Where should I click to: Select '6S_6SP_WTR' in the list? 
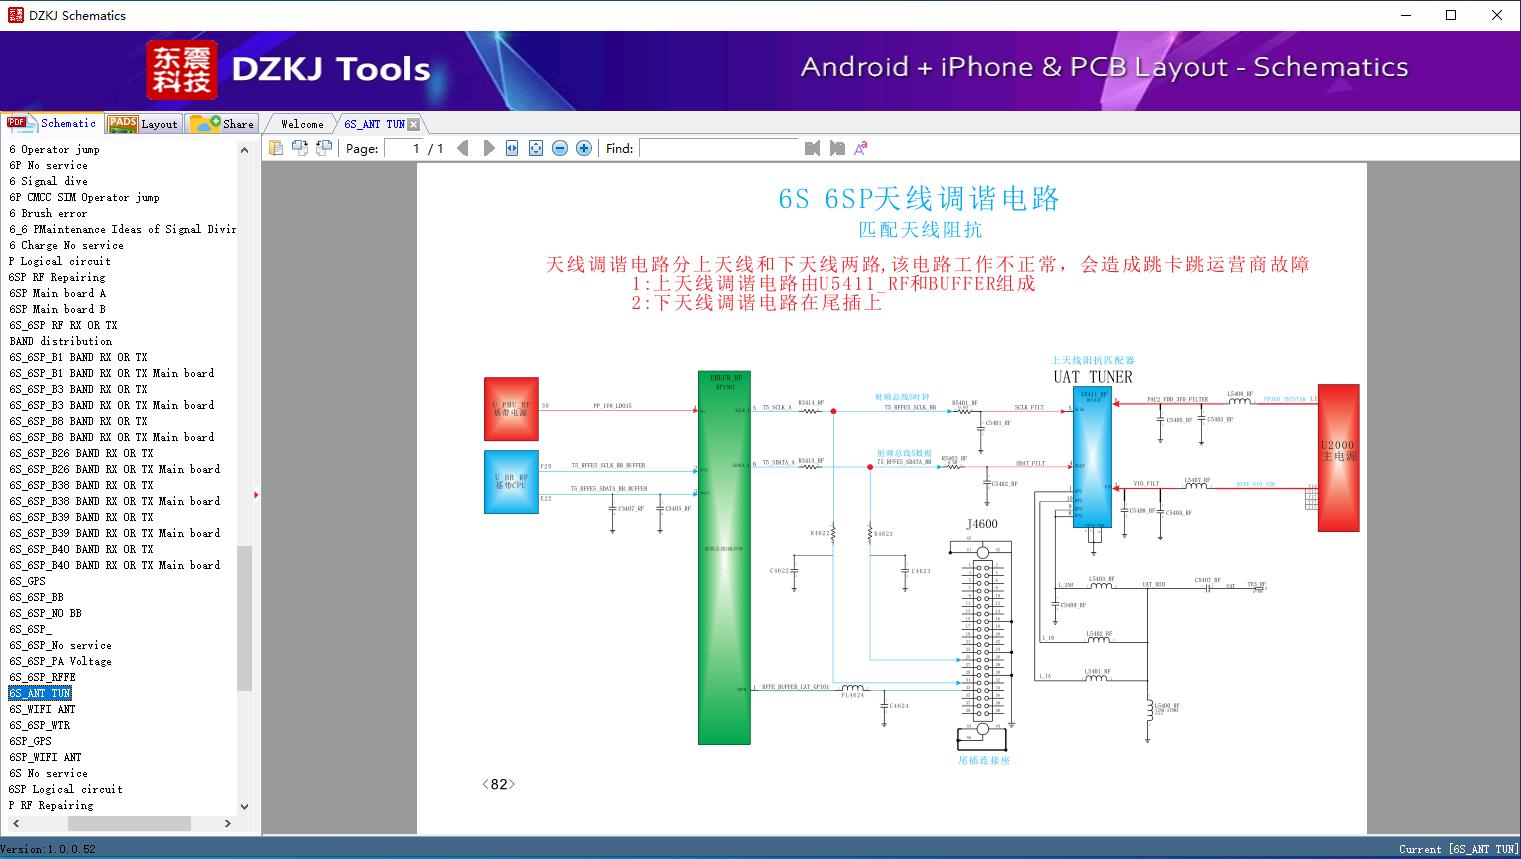[39, 725]
